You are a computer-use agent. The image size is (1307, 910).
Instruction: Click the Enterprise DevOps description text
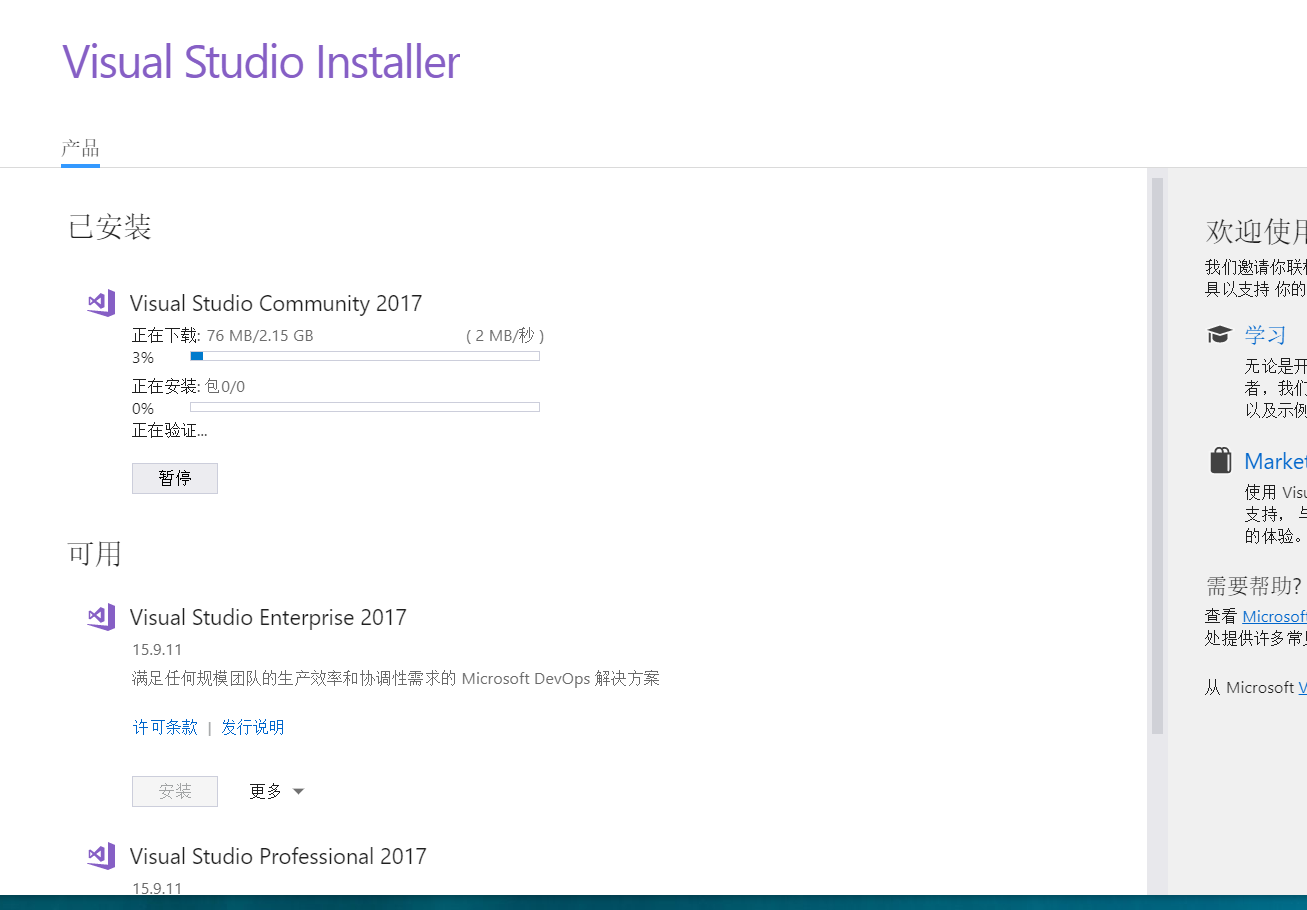click(x=396, y=678)
